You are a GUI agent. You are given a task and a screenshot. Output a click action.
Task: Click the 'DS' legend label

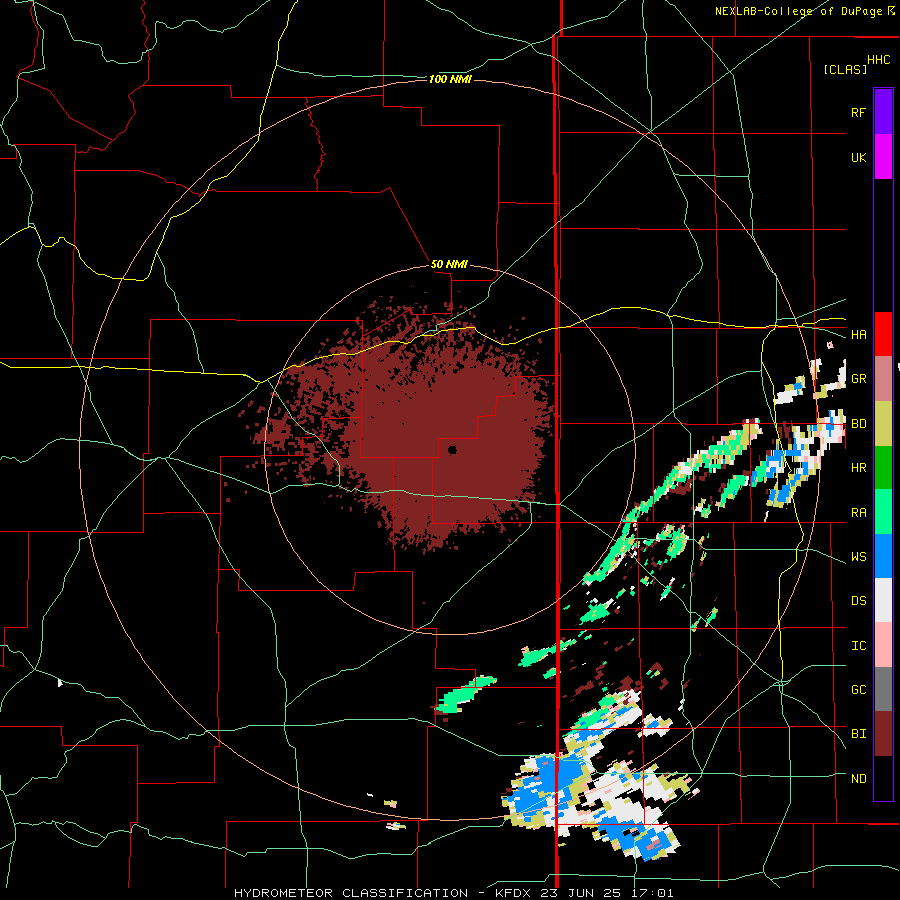(x=858, y=601)
